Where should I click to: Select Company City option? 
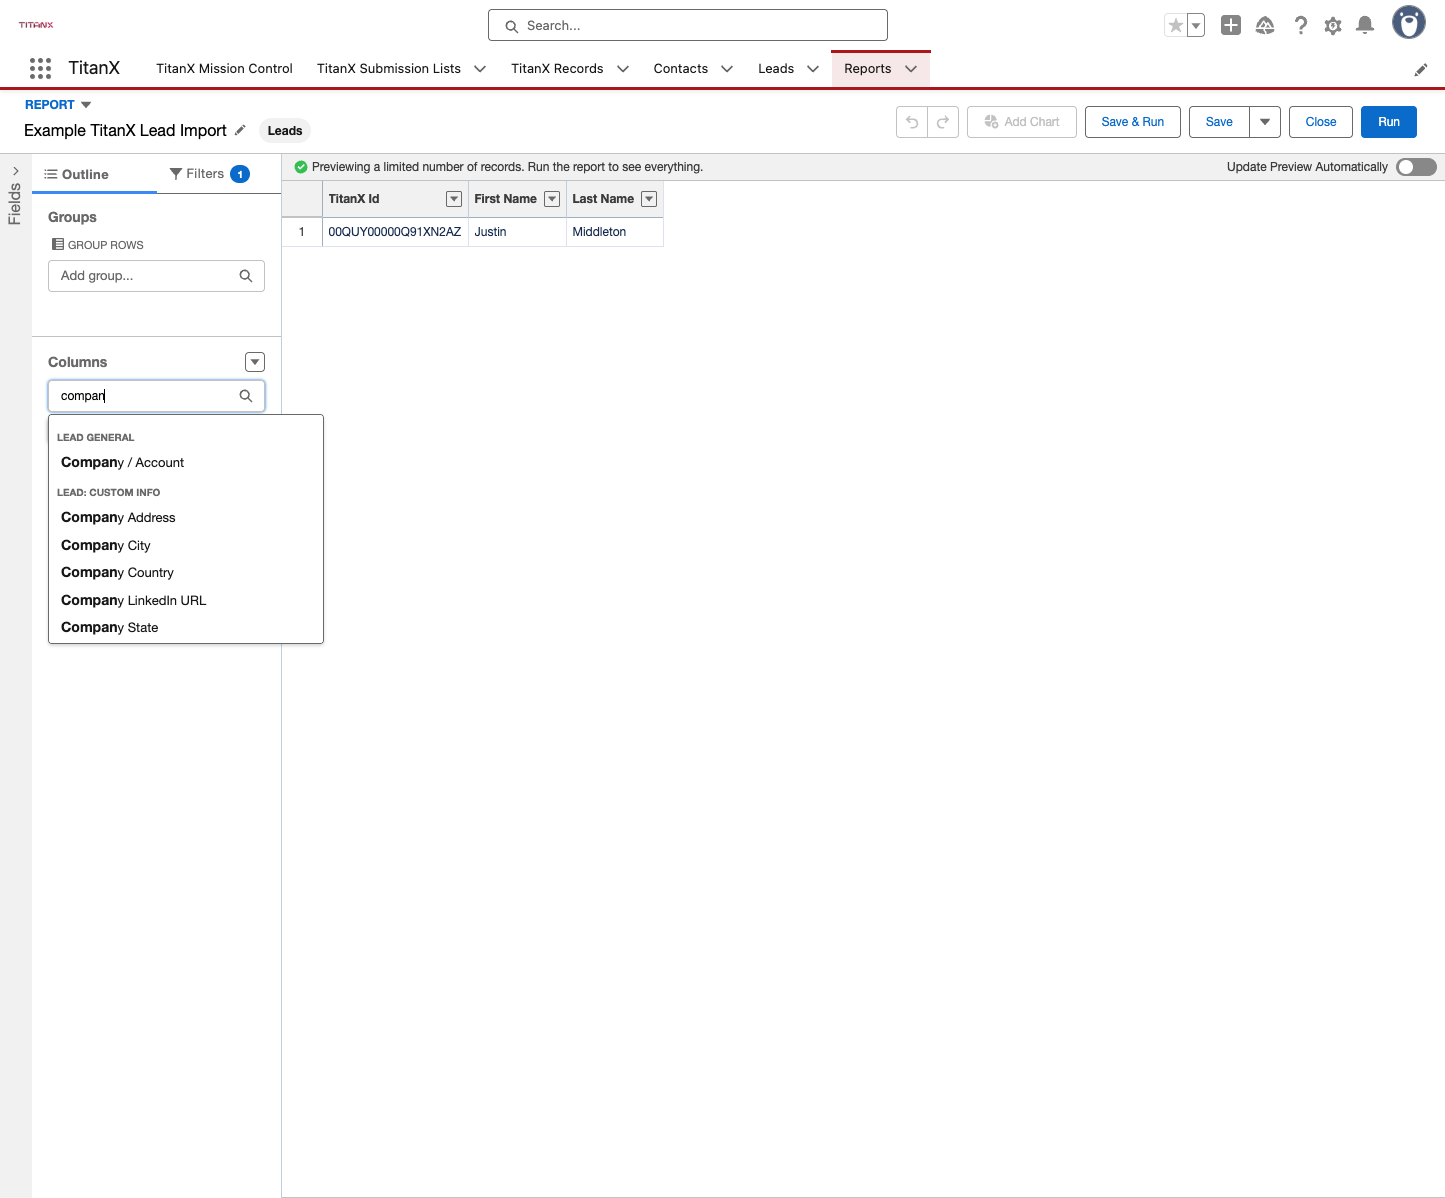tap(186, 546)
